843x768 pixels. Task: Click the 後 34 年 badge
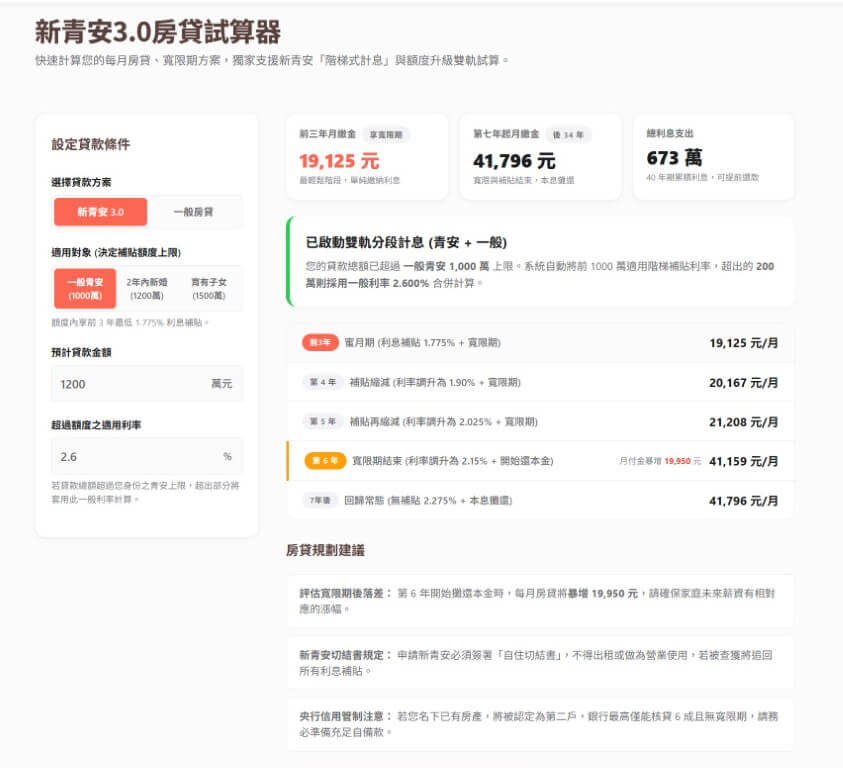click(568, 134)
